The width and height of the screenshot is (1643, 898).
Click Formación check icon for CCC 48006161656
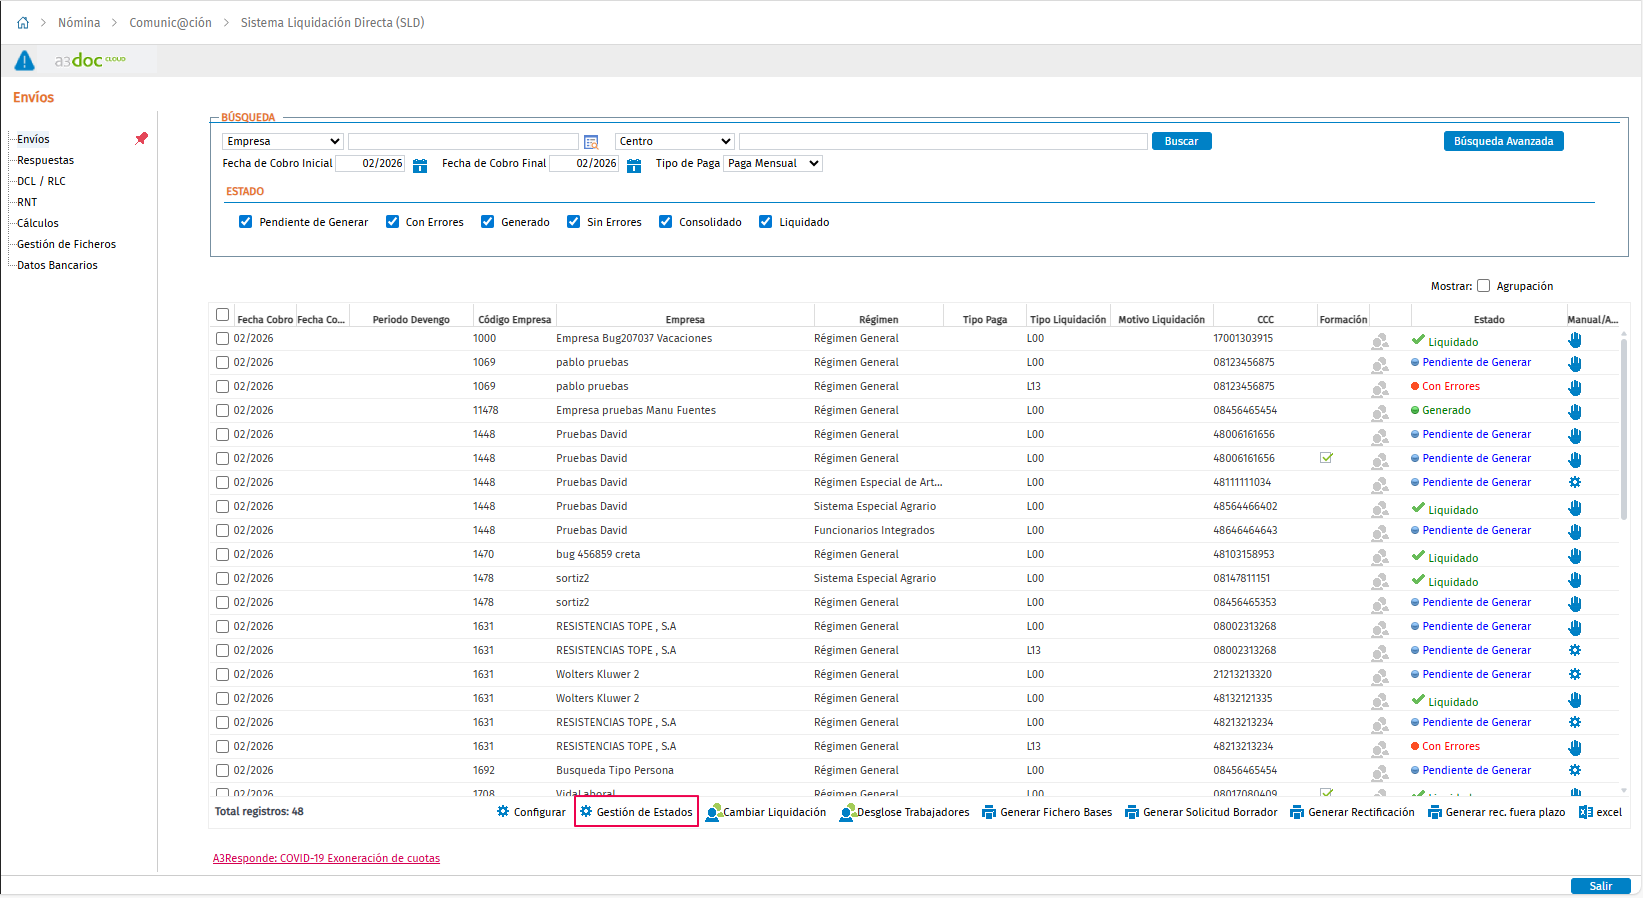click(1326, 458)
